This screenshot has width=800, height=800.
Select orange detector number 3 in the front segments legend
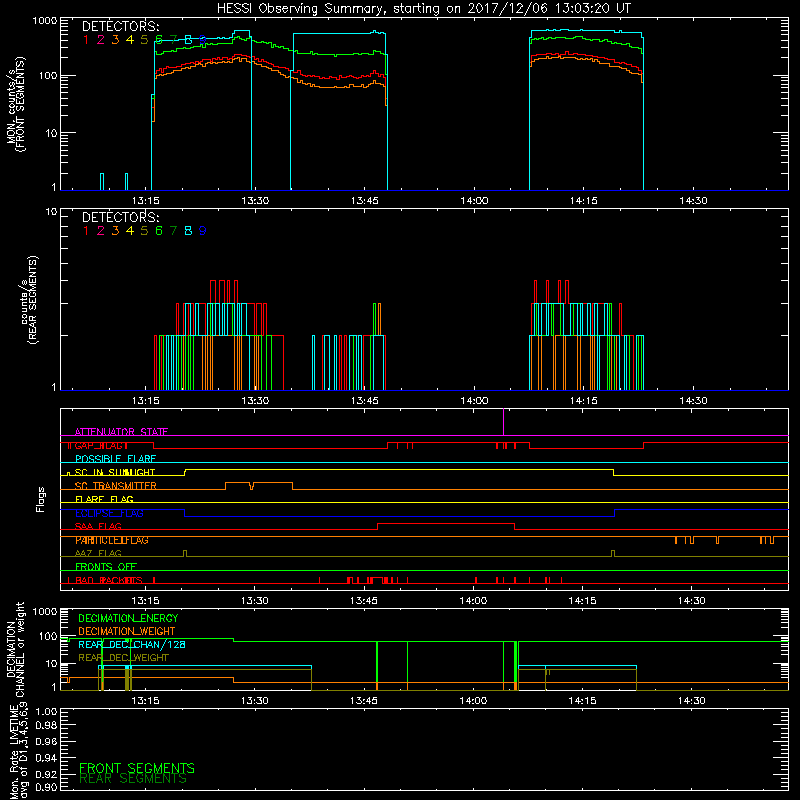pyautogui.click(x=115, y=40)
